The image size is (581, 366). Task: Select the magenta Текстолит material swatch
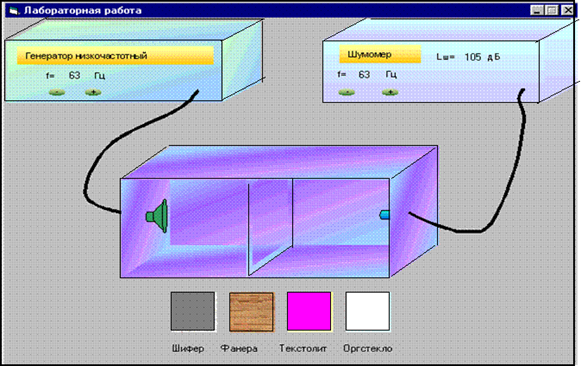pos(309,311)
